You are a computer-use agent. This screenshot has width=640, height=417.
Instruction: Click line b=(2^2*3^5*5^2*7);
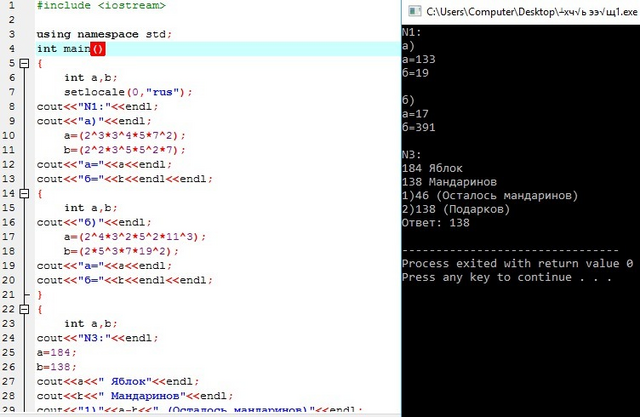point(124,150)
